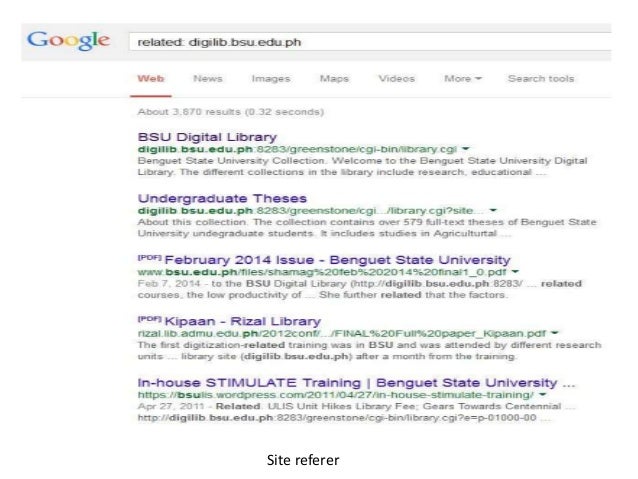Open In-house STIMULATE Training result
The height and width of the screenshot is (479, 638).
(356, 383)
